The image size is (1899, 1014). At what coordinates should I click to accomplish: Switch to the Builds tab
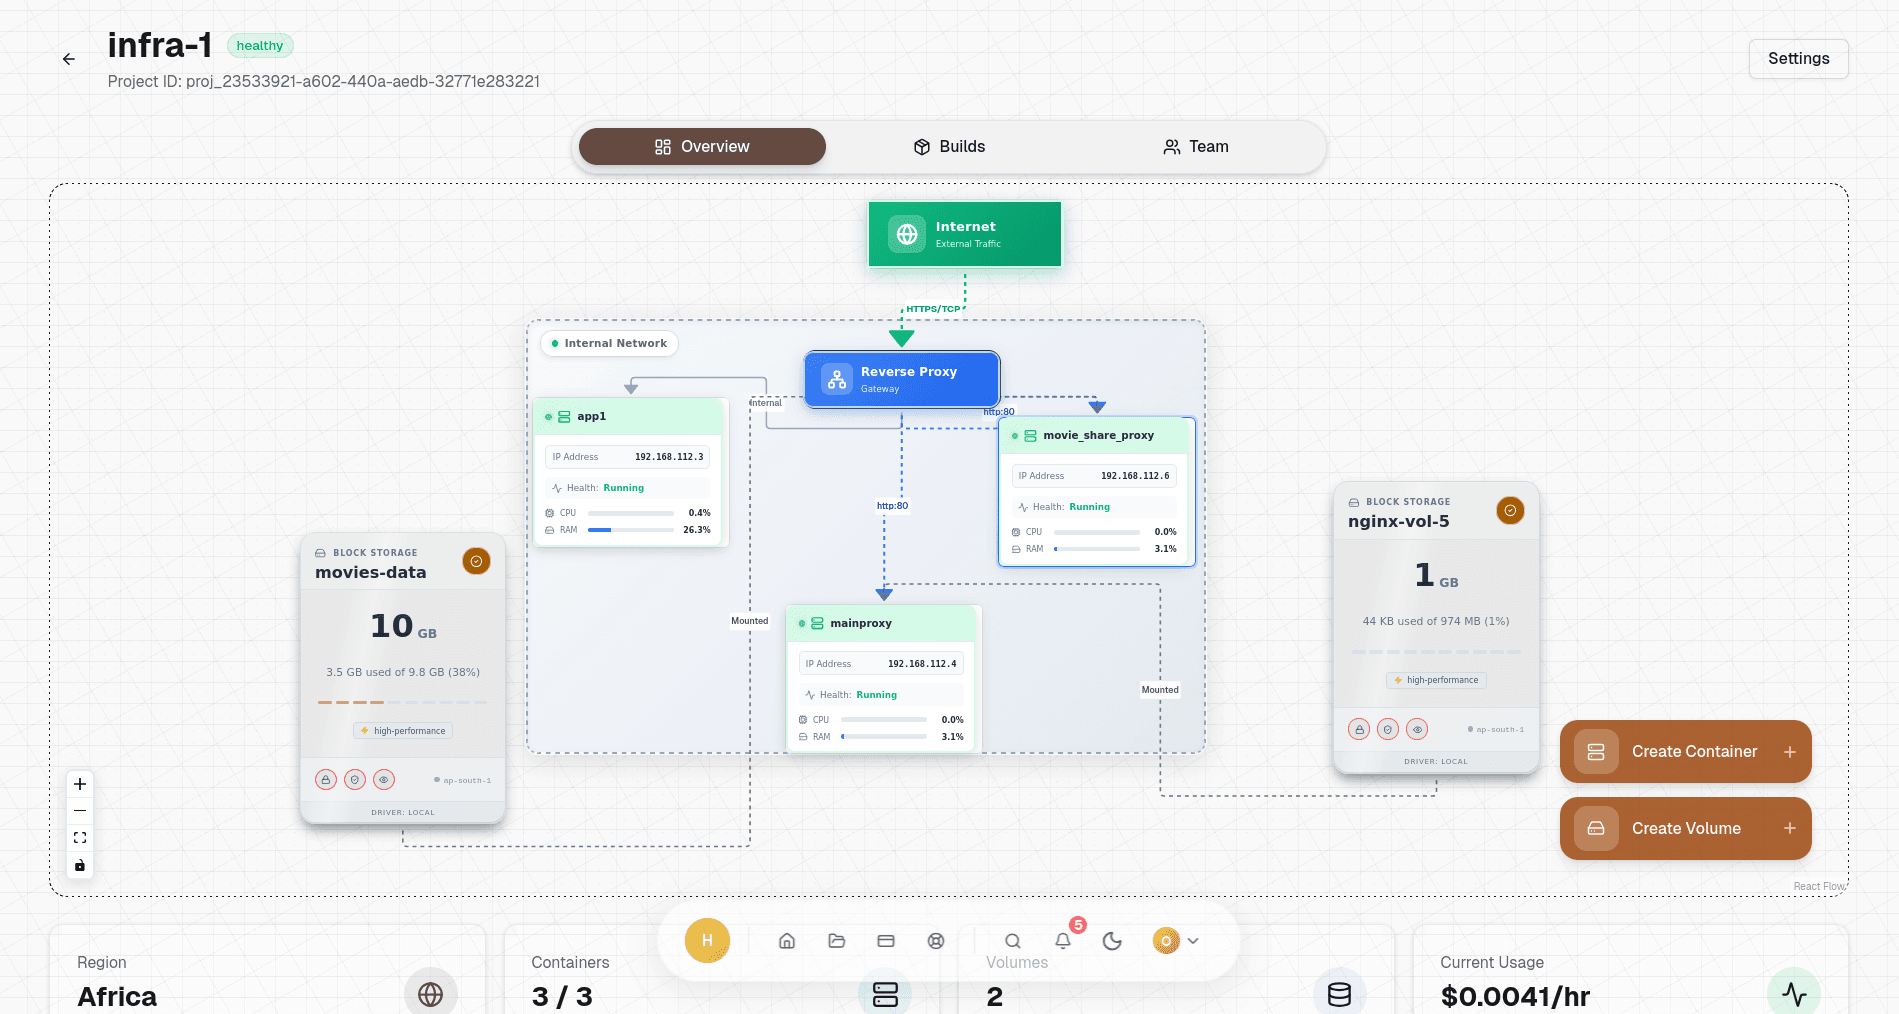(948, 146)
